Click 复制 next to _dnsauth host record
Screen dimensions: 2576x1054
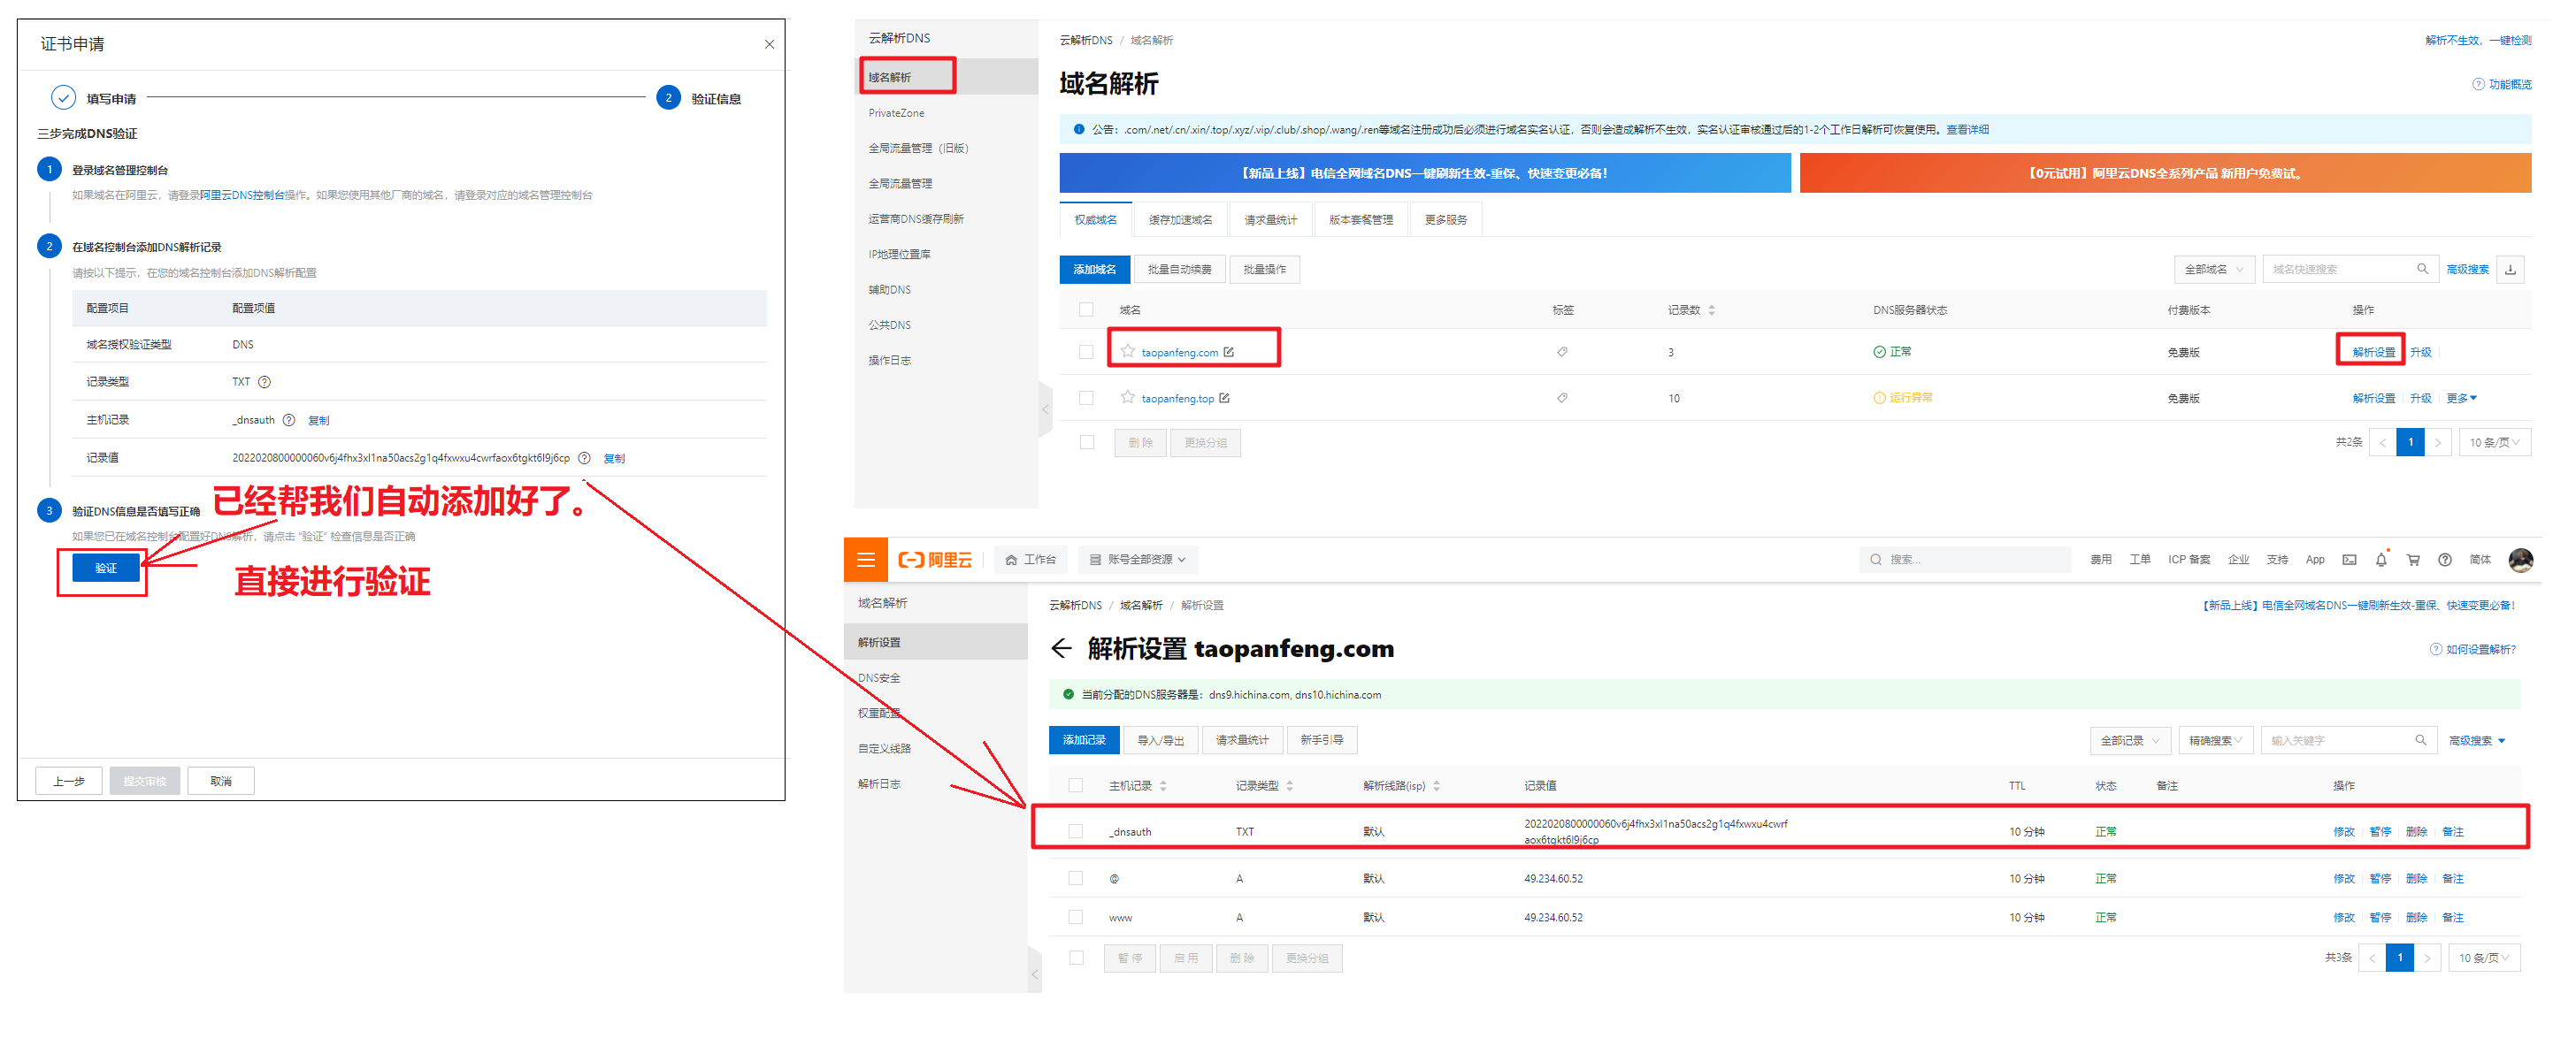[318, 420]
